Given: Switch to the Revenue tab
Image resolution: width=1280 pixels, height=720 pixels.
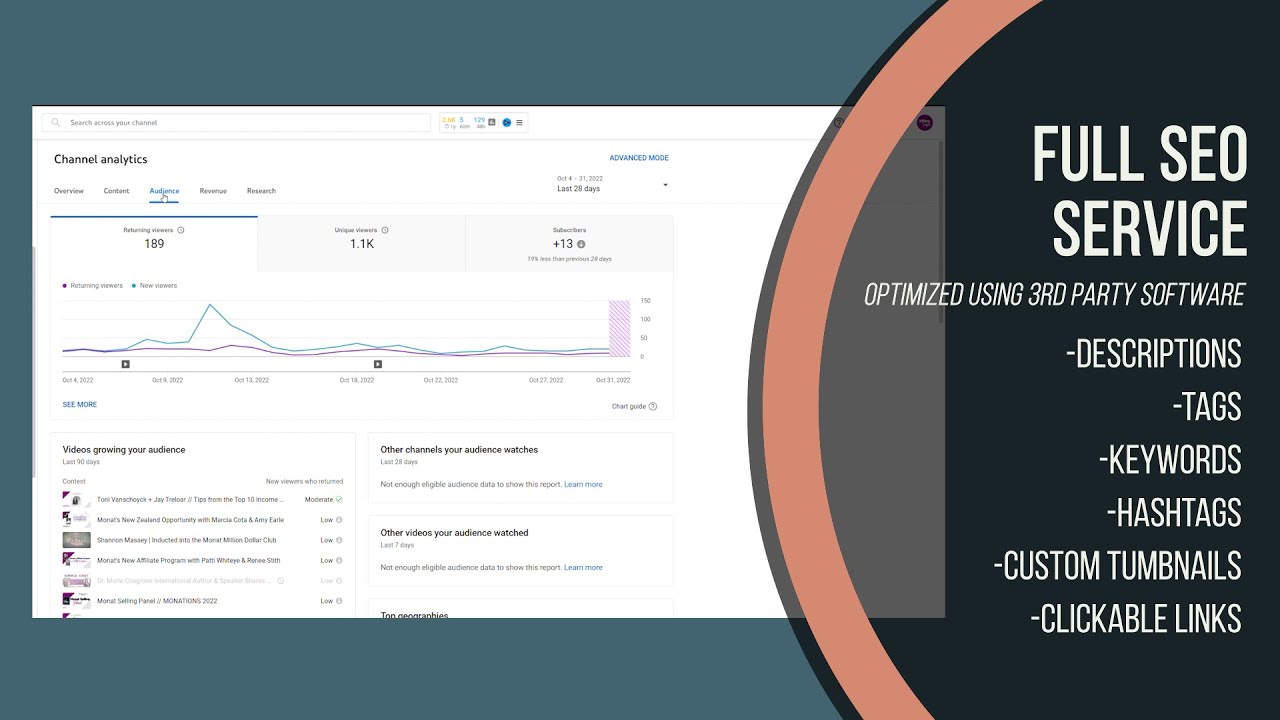Looking at the screenshot, I should (x=213, y=191).
